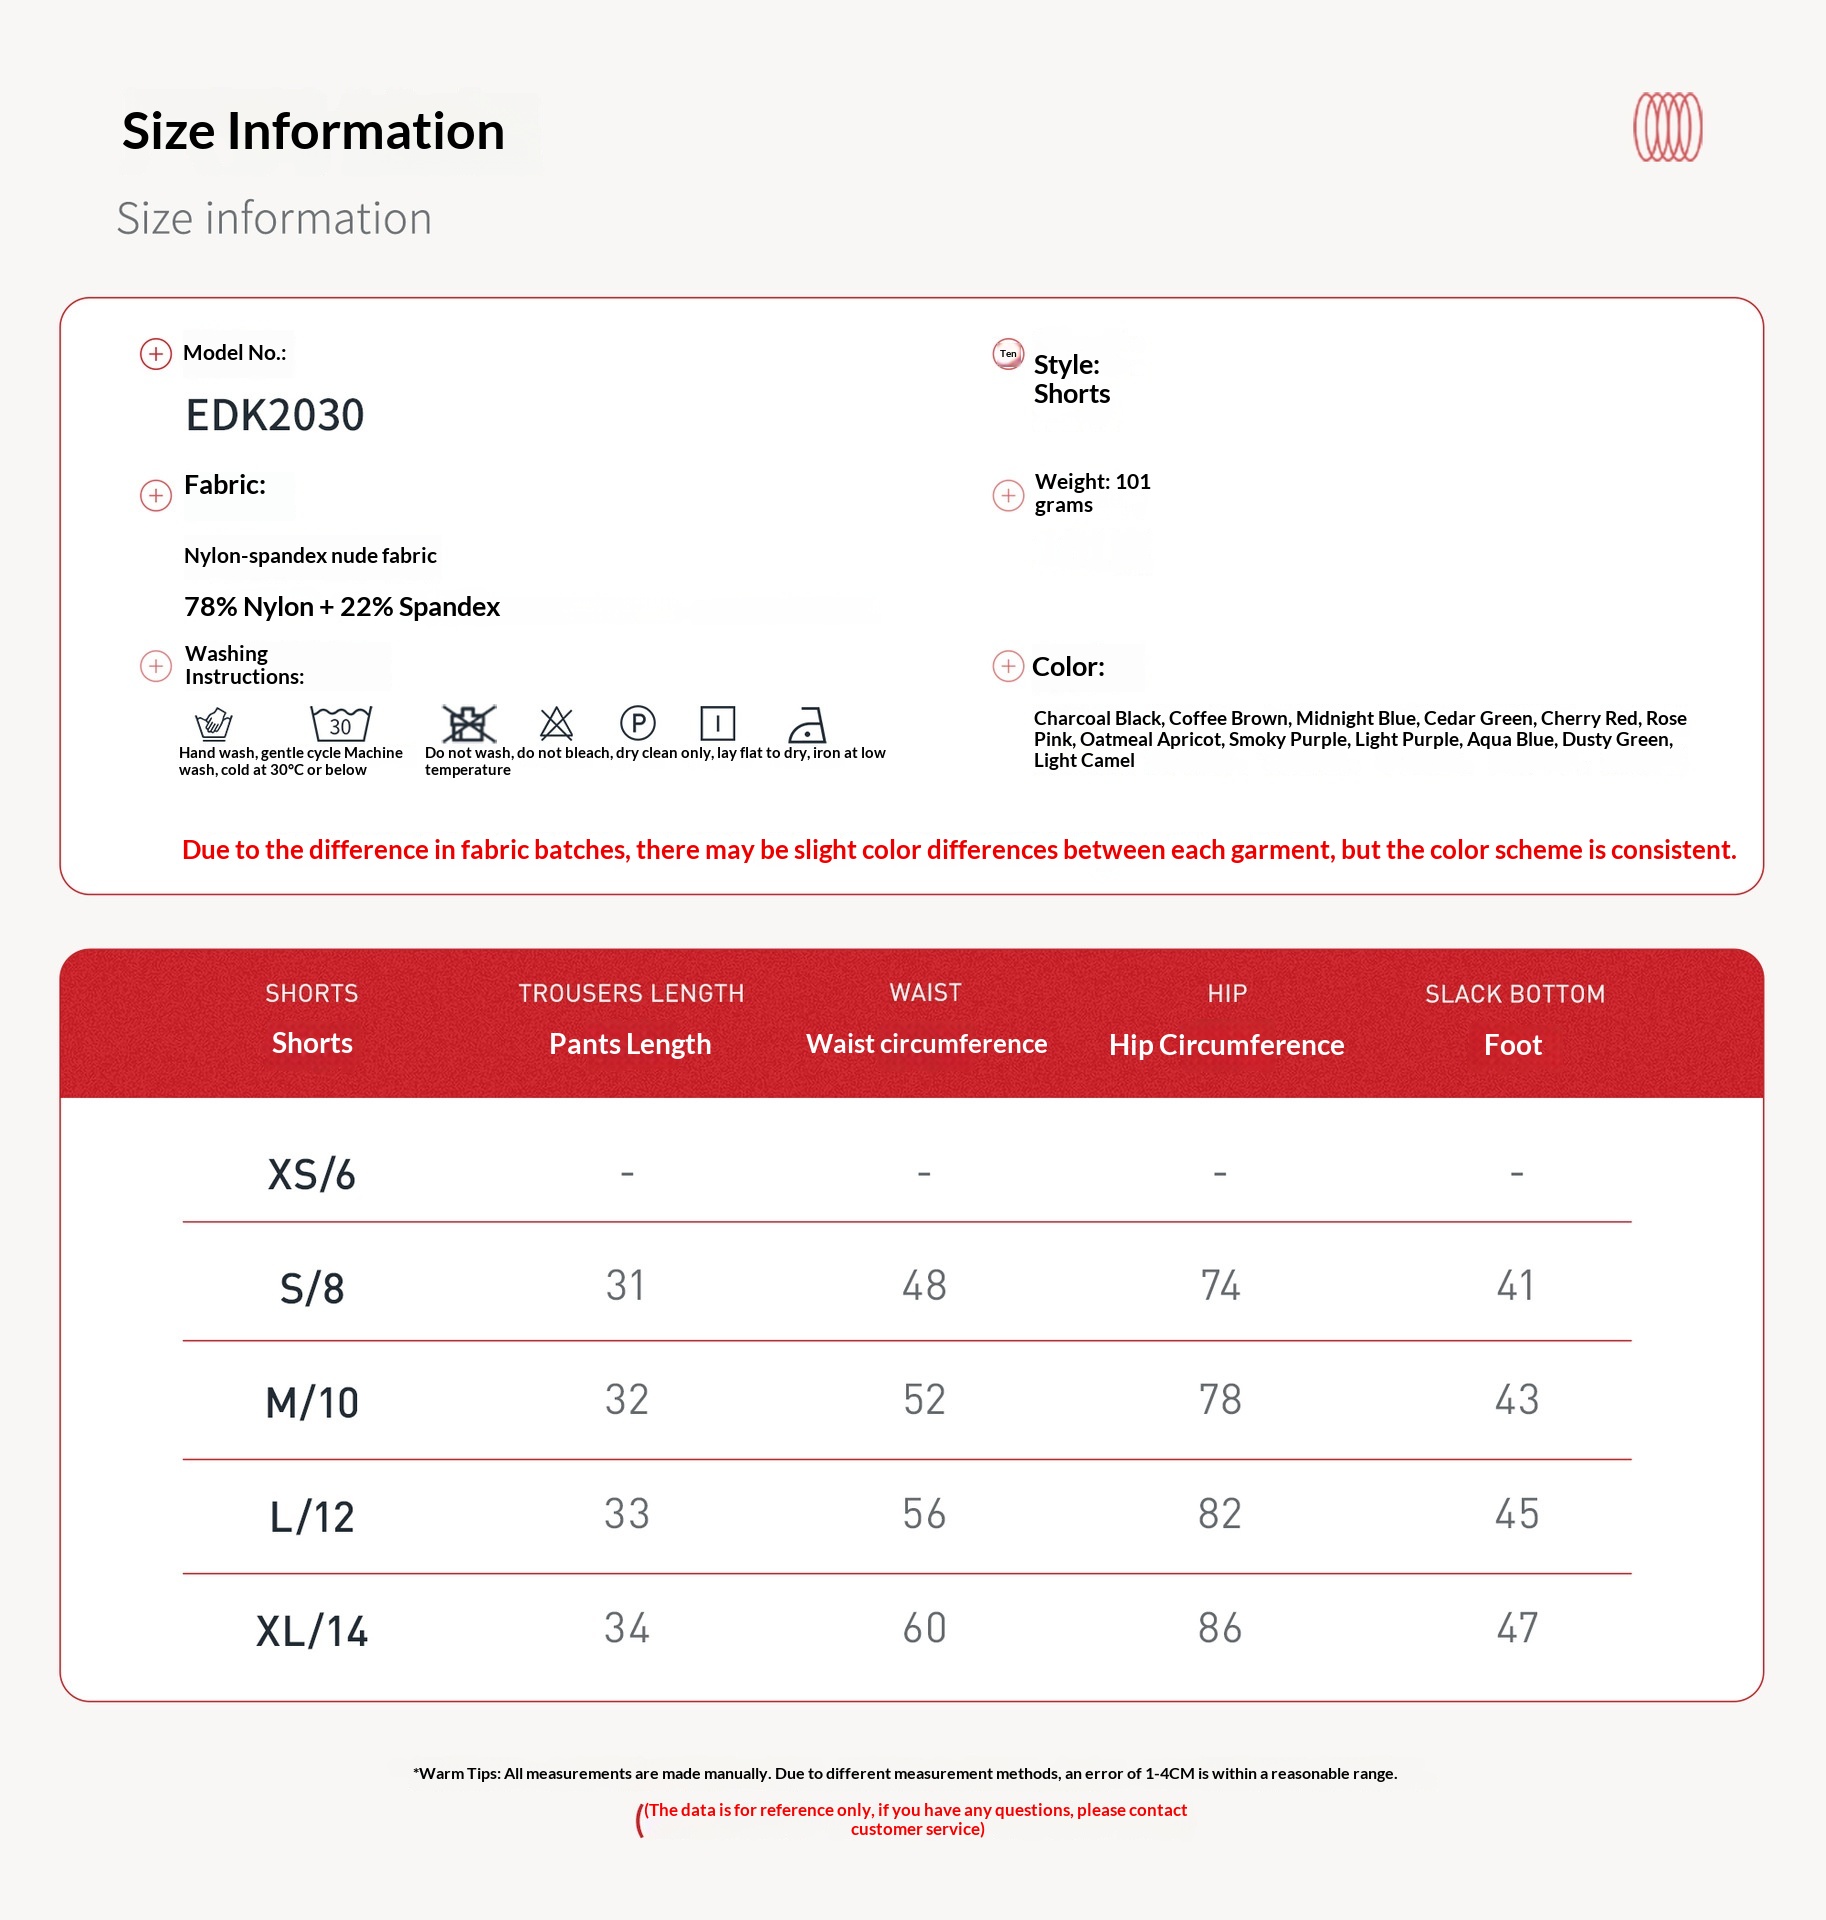
Task: Click the low temperature iron icon
Action: tap(806, 723)
